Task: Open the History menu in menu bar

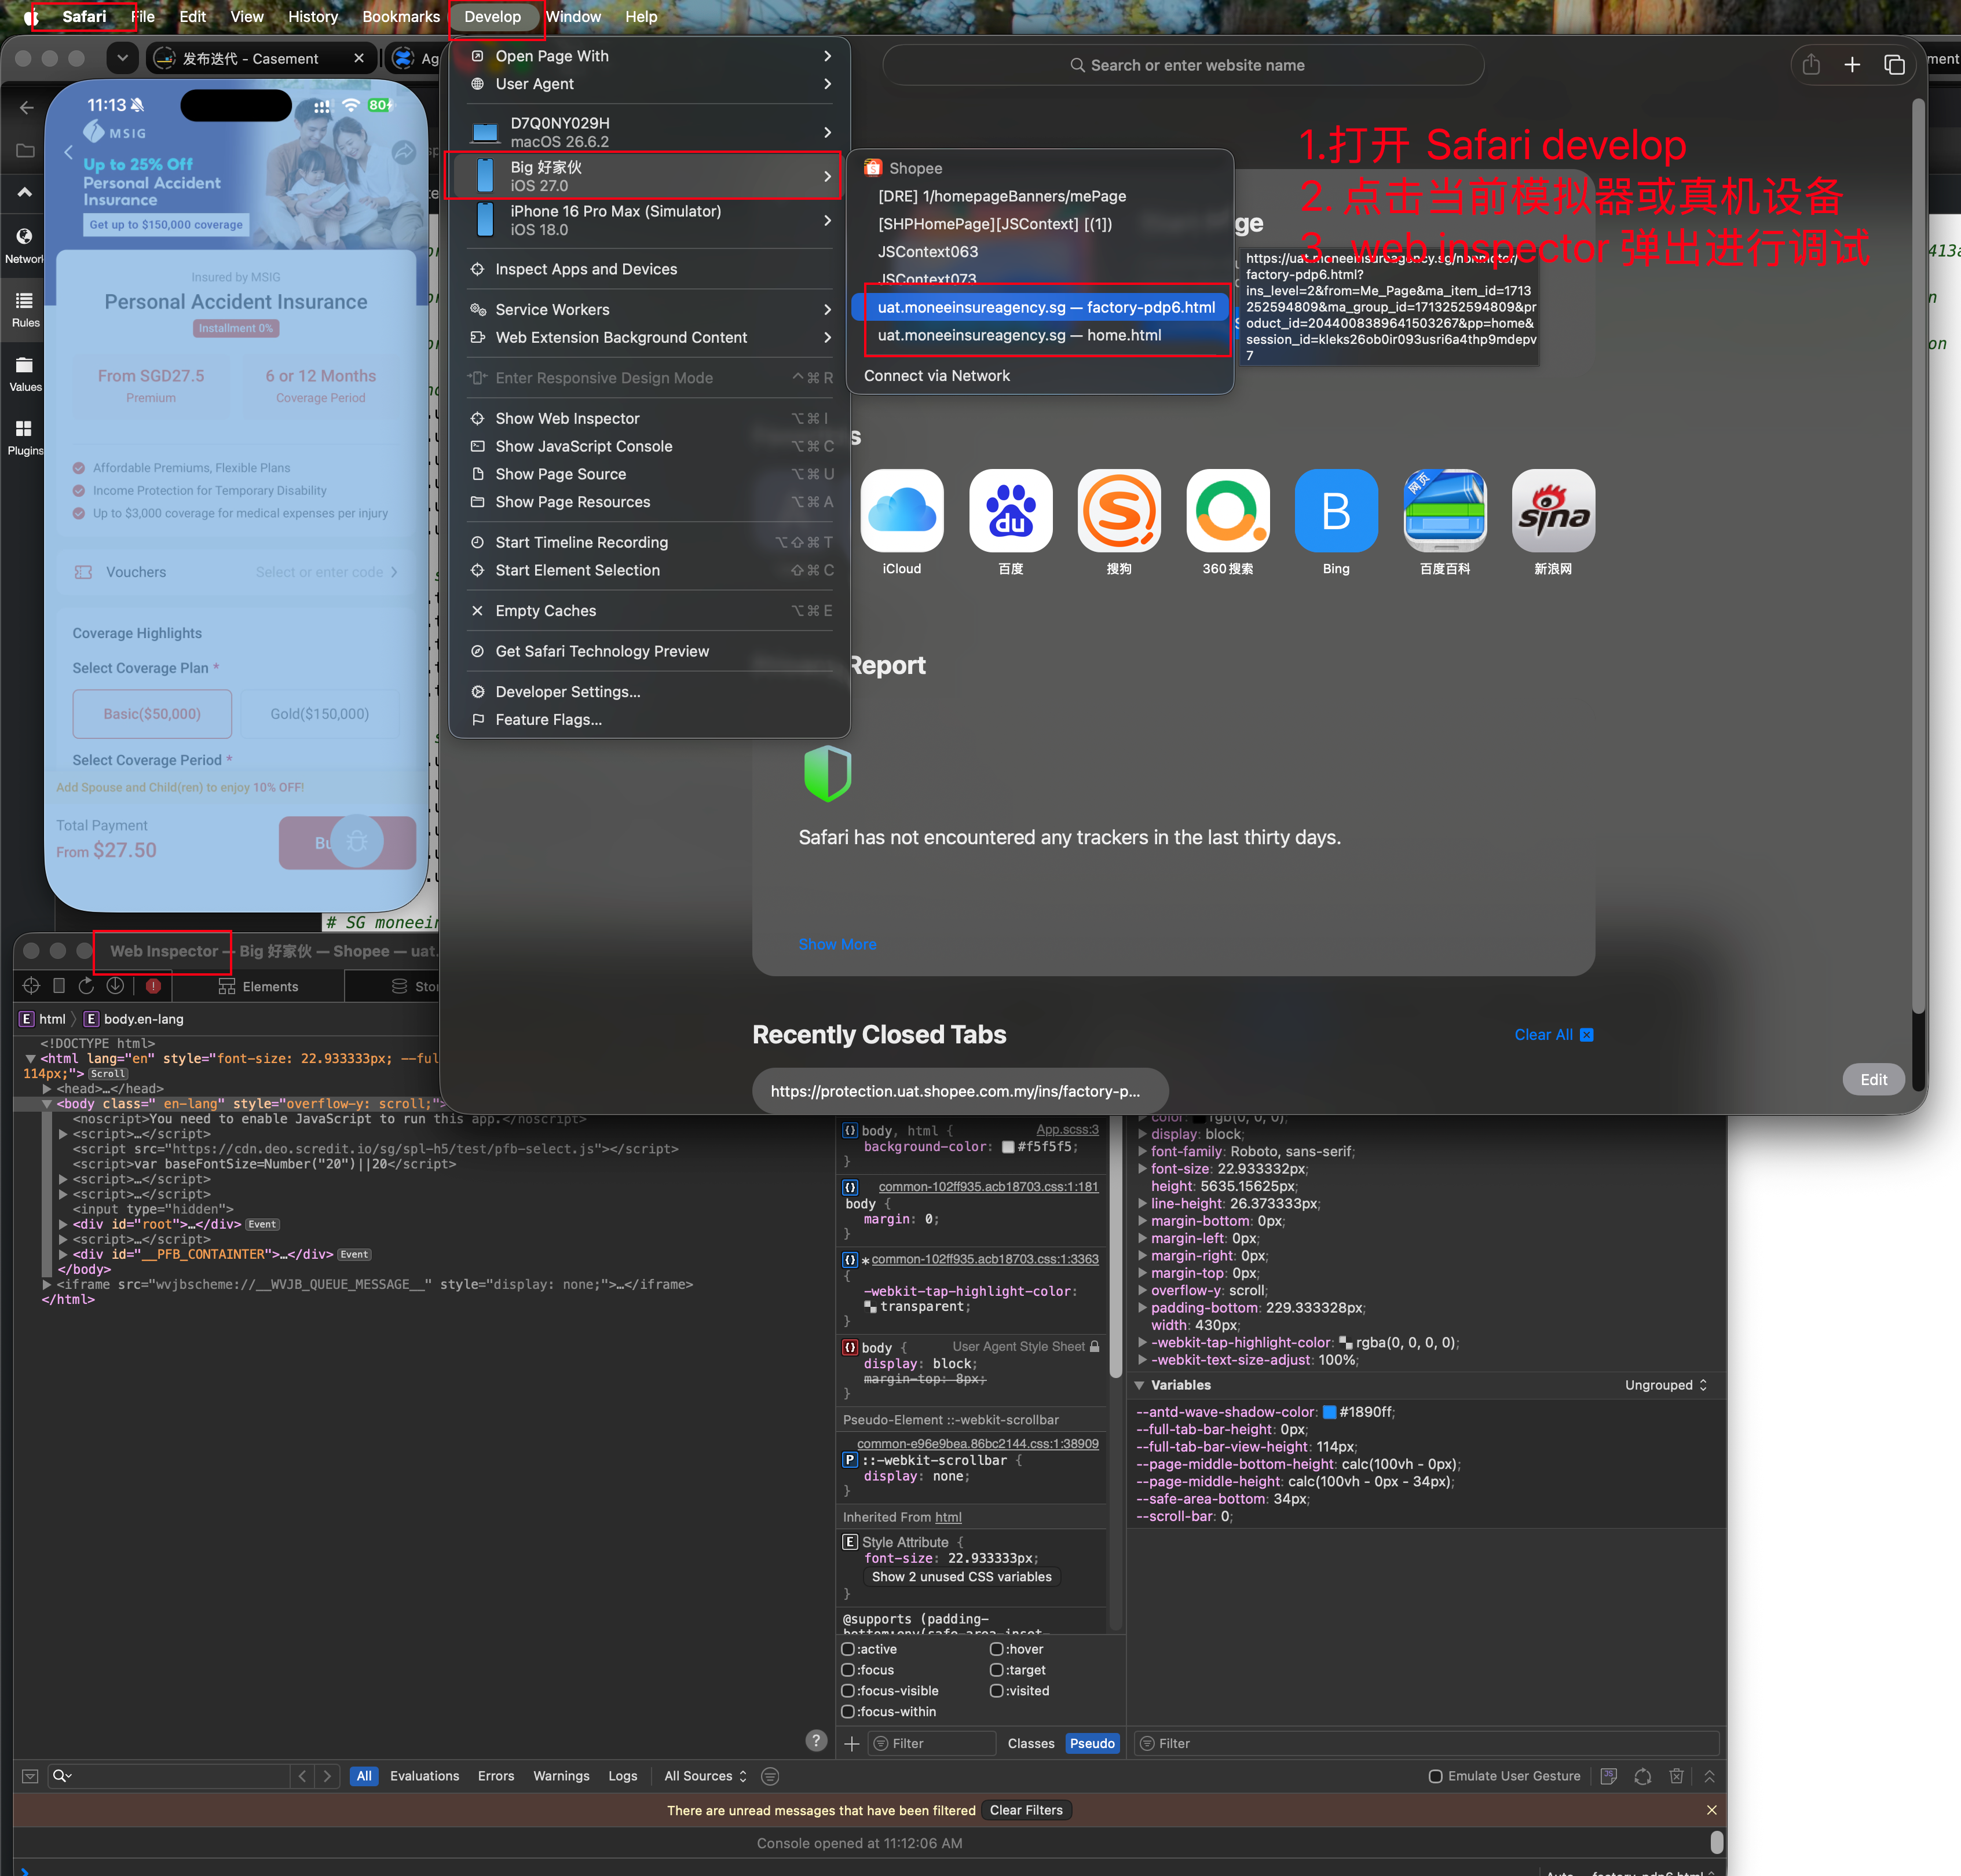Action: click(x=313, y=17)
